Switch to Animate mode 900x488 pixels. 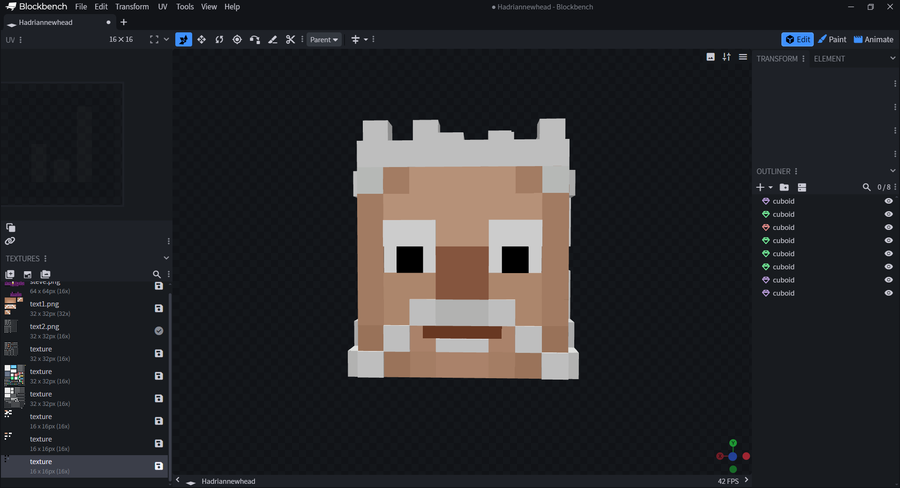coord(874,40)
